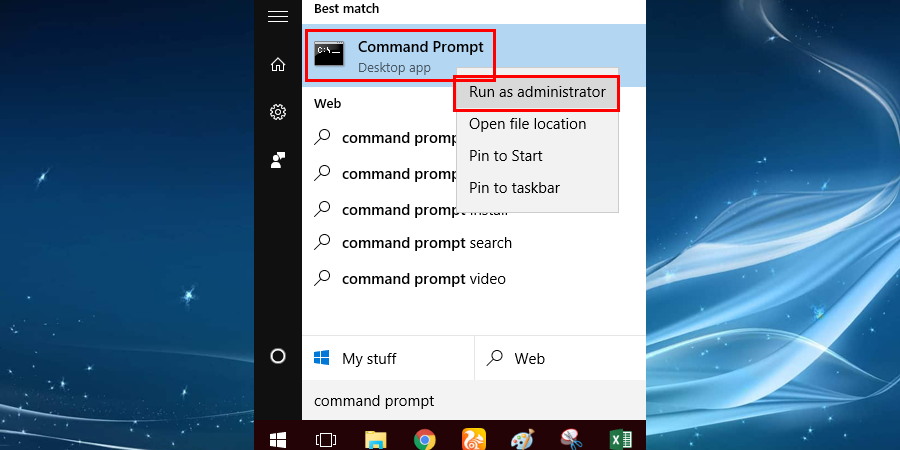
Task: Click the 'Best match' heading
Action: click(x=346, y=9)
